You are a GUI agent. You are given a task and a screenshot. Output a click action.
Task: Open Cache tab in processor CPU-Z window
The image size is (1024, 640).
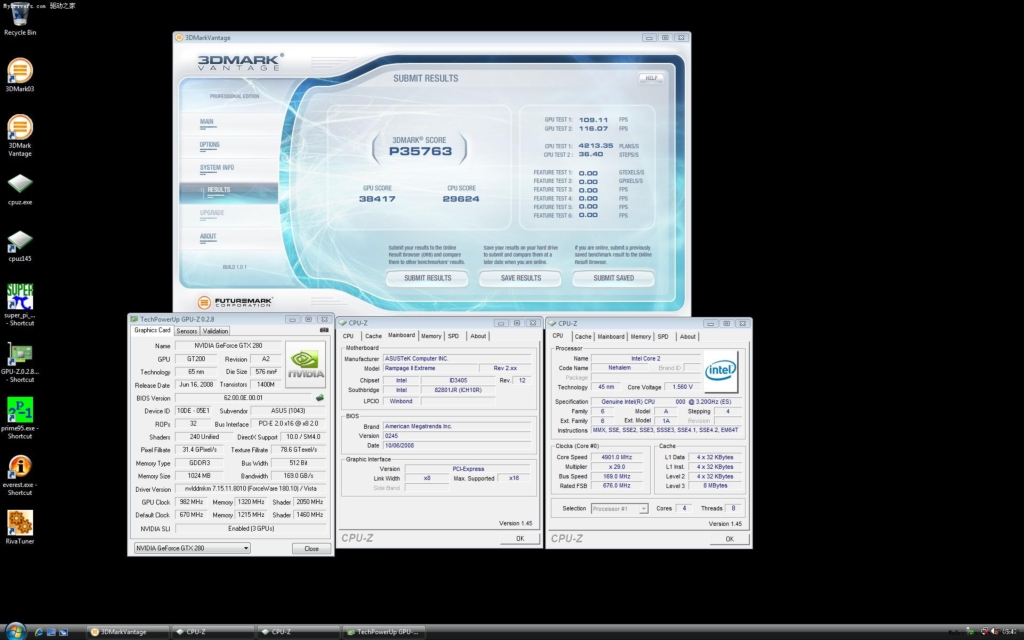583,336
